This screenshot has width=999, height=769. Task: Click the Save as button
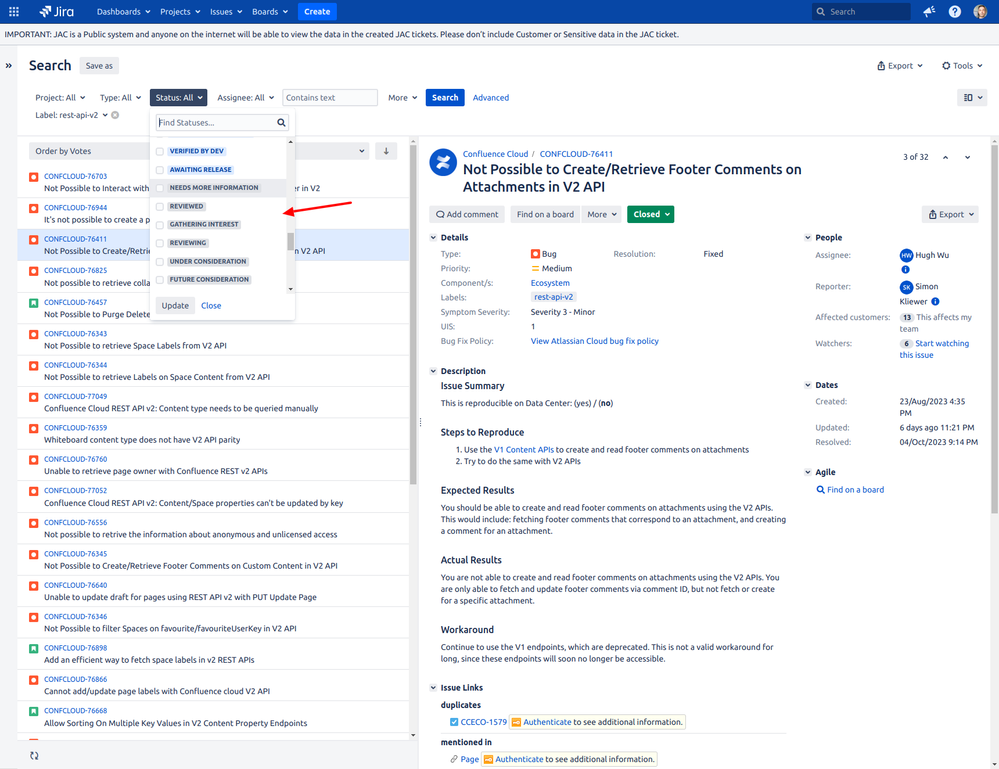coord(99,66)
